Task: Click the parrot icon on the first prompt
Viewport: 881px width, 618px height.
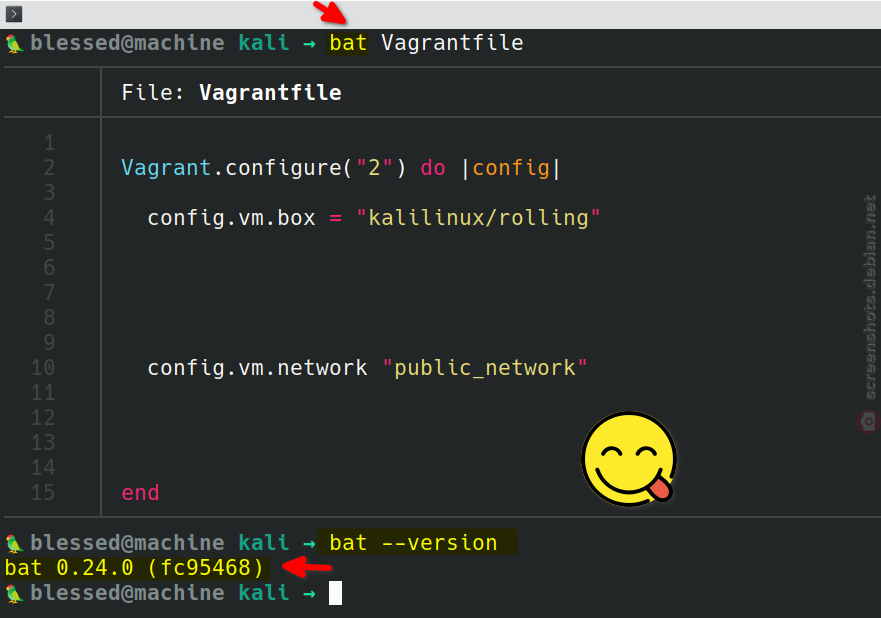Action: pos(14,44)
